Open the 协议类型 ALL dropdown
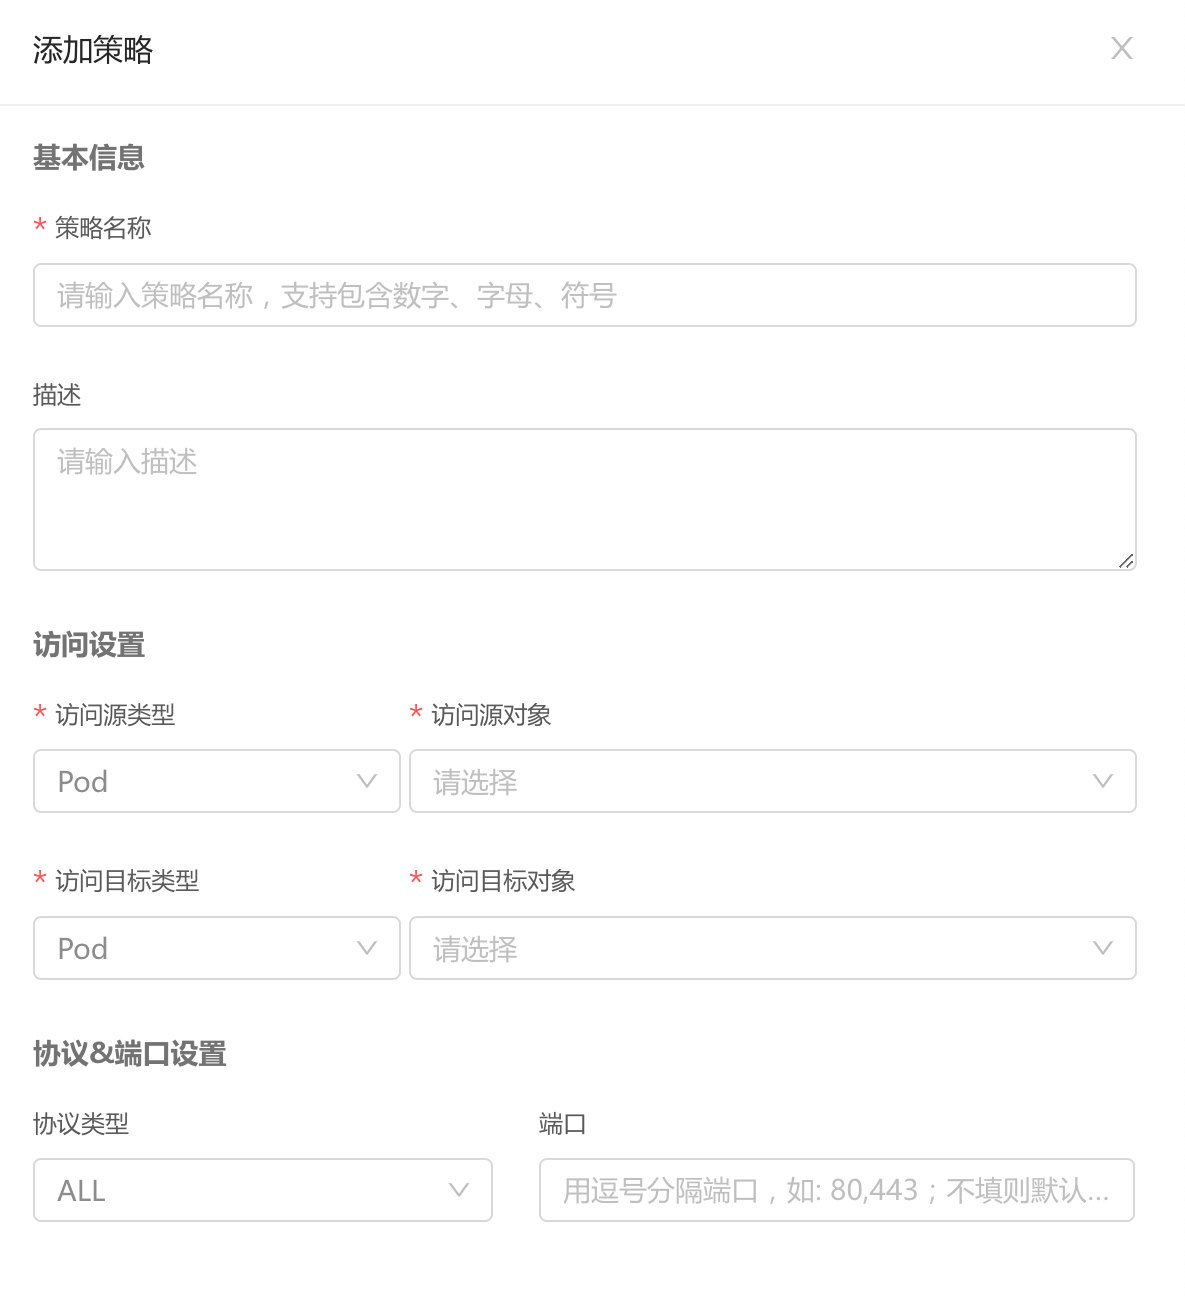This screenshot has height=1296, width=1185. pos(263,1190)
